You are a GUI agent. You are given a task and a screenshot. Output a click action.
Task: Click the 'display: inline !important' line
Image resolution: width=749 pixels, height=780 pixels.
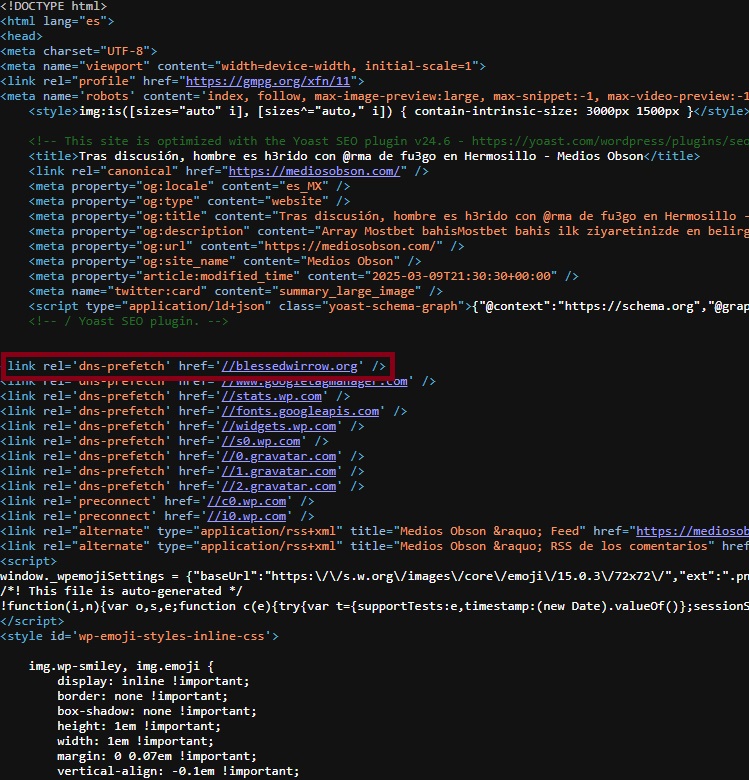pos(153,681)
